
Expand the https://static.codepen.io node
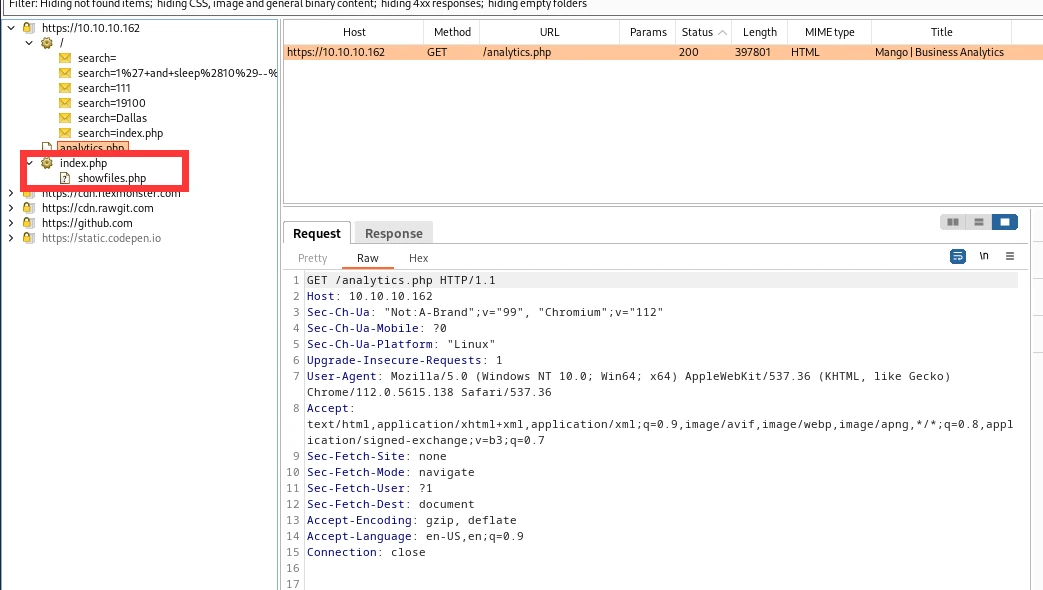(x=11, y=238)
